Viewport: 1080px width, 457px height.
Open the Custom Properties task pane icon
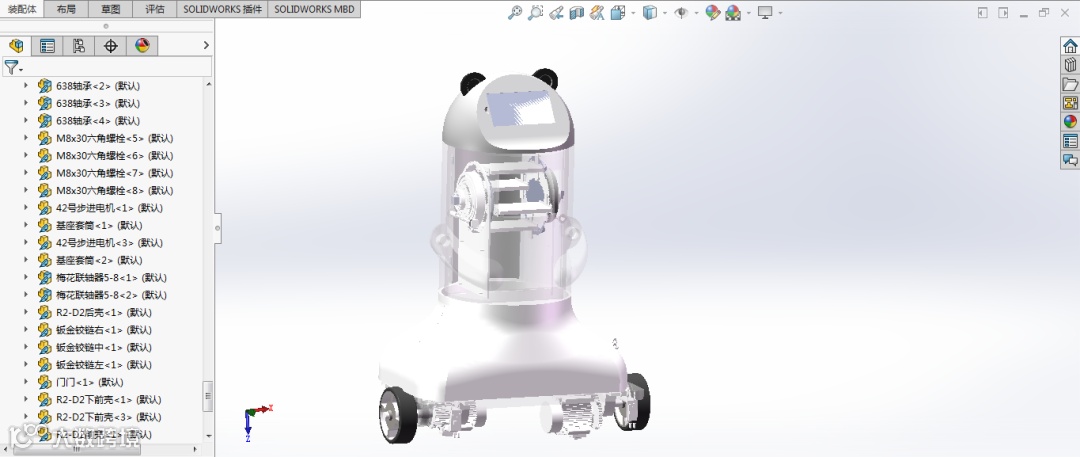tap(1070, 141)
